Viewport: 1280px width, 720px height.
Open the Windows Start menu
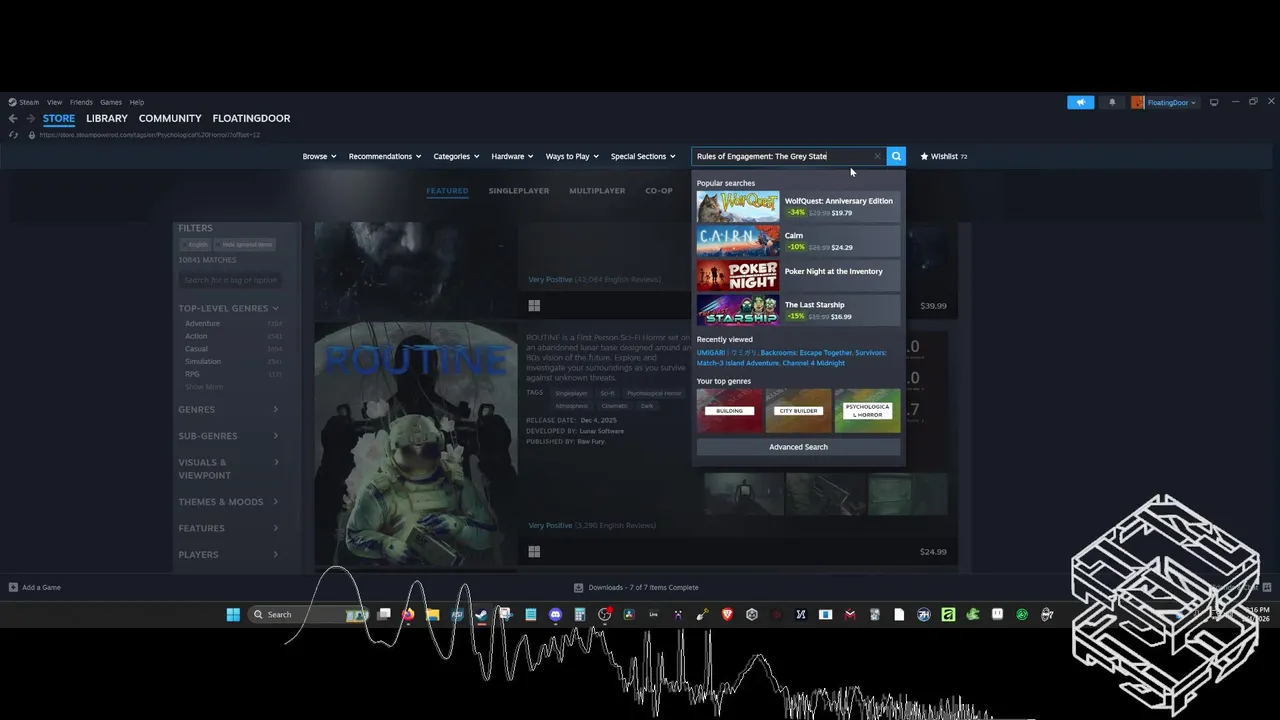233,614
